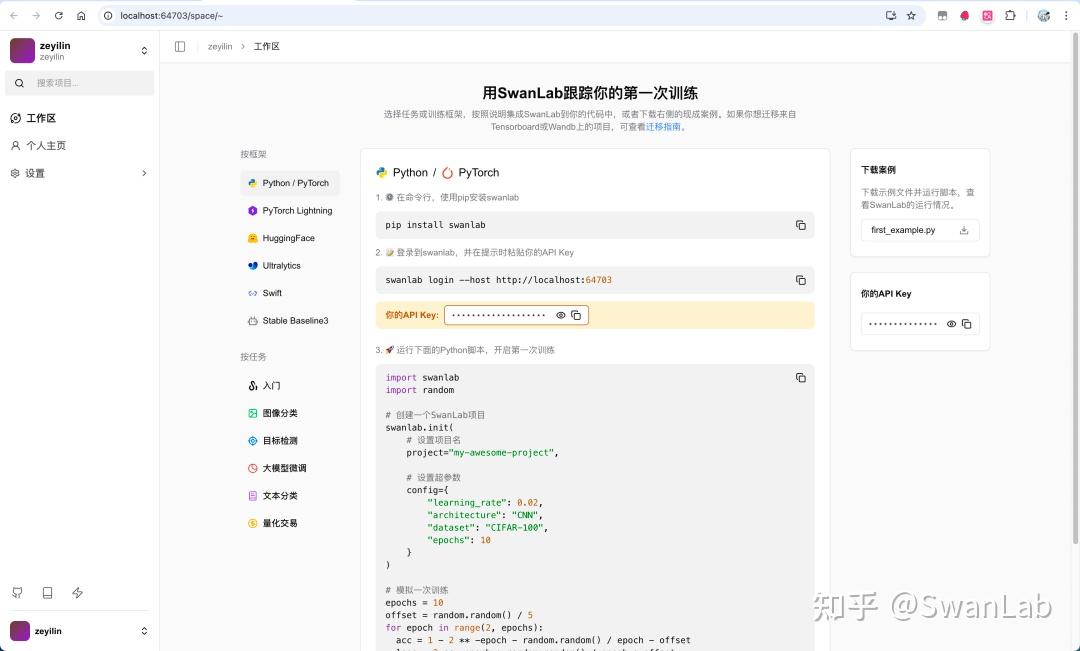Go to browser home page
The image size is (1080, 651).
coord(81,15)
